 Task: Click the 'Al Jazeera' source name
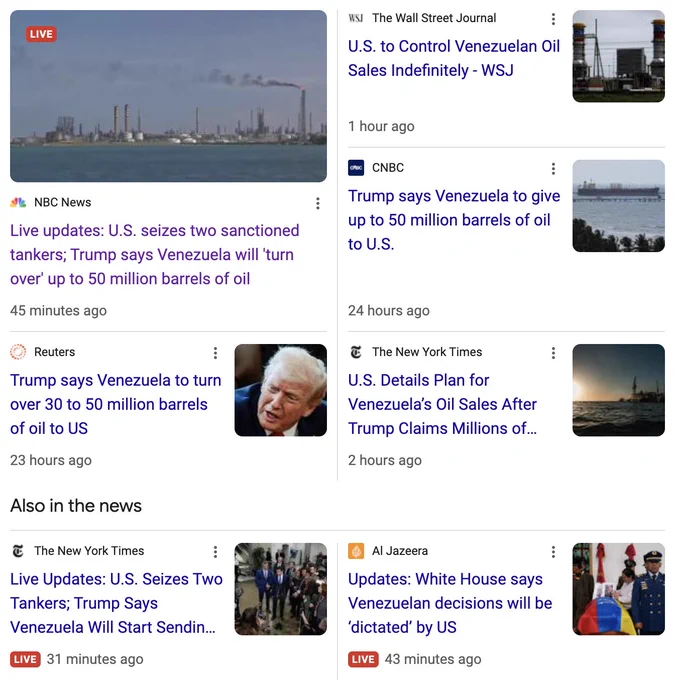[x=400, y=551]
